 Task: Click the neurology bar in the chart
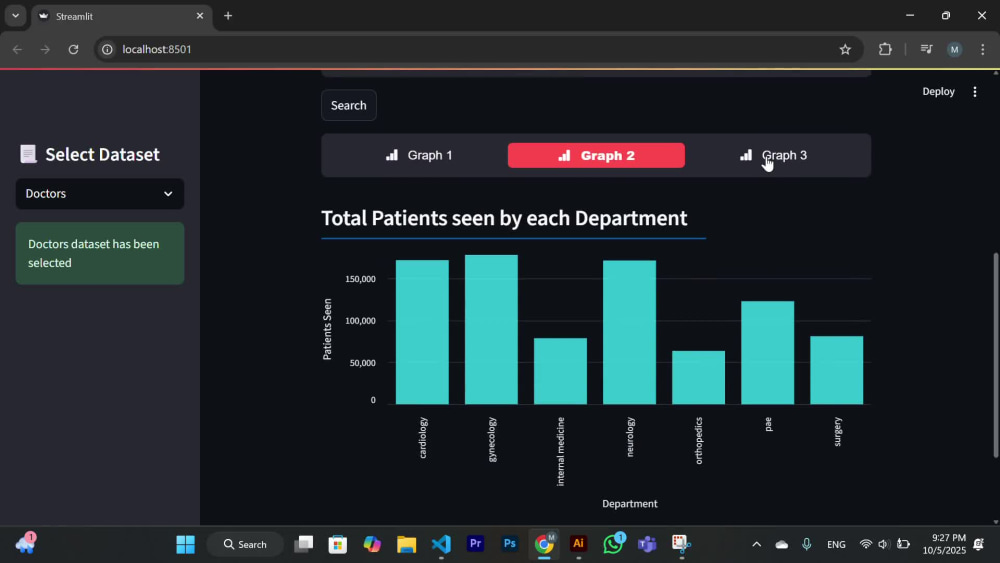(x=629, y=332)
